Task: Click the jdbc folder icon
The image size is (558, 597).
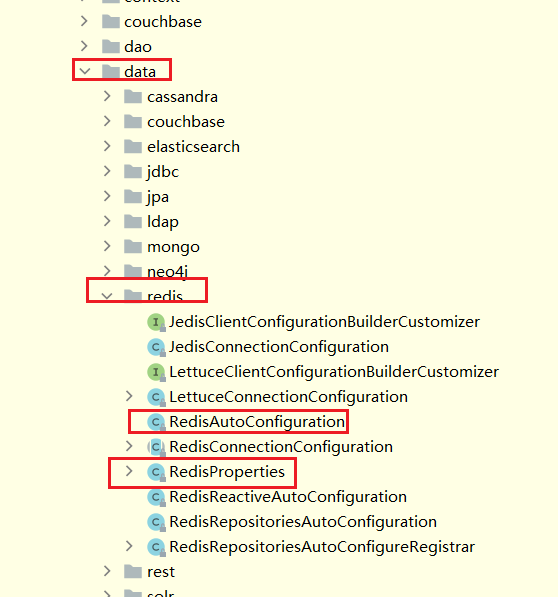Action: (133, 172)
